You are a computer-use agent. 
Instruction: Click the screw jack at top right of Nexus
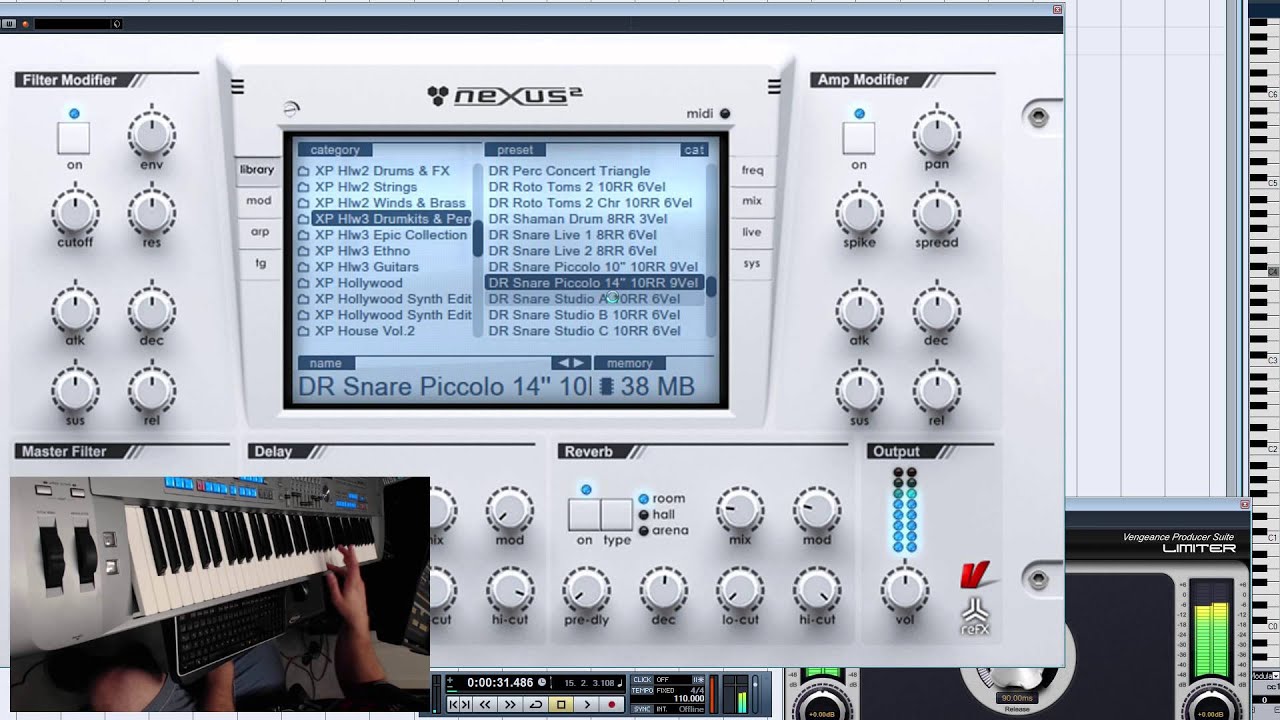click(x=1038, y=117)
